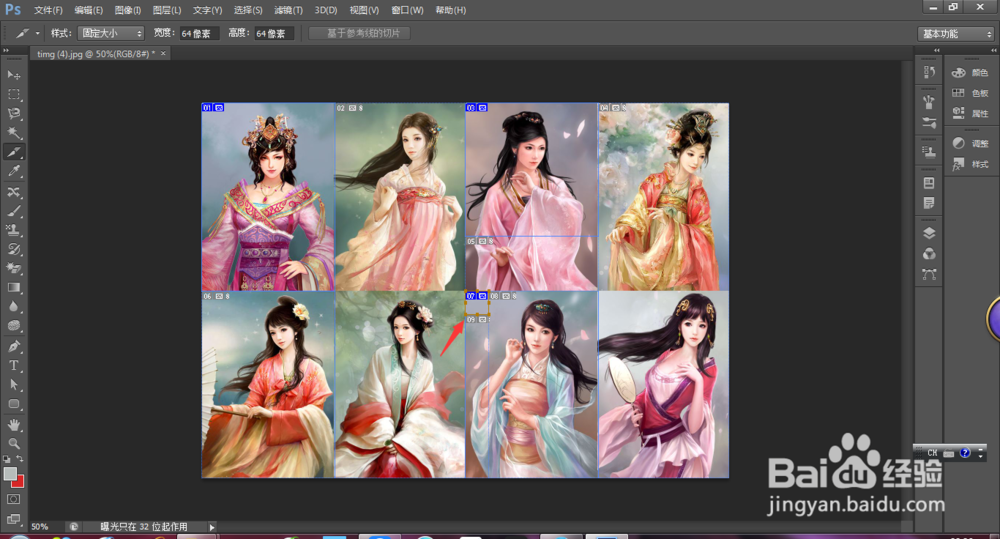Open the 编辑 menu

pyautogui.click(x=89, y=10)
